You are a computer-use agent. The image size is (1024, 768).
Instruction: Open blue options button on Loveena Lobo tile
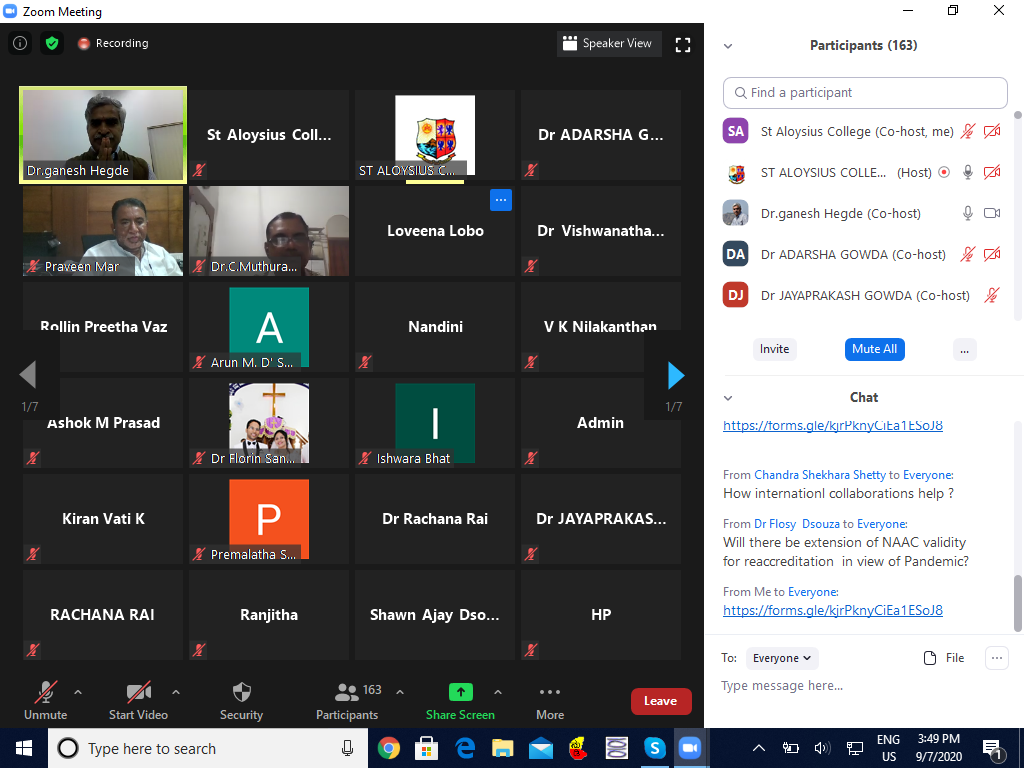[501, 200]
